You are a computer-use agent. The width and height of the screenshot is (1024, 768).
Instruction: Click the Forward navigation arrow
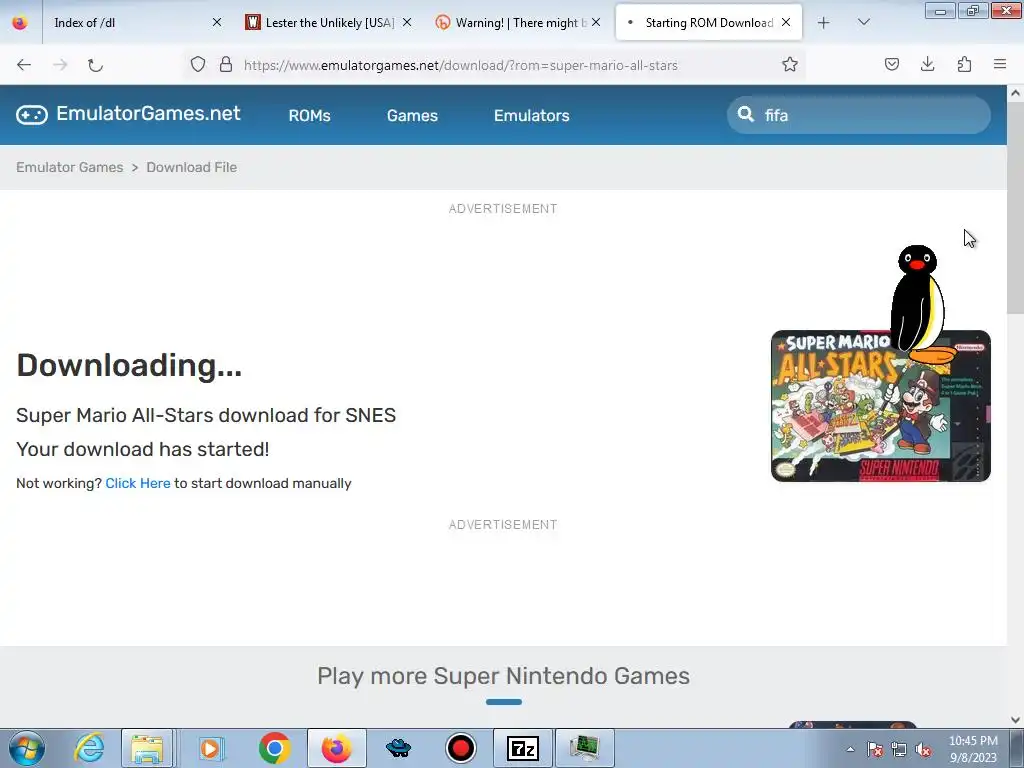click(x=60, y=65)
